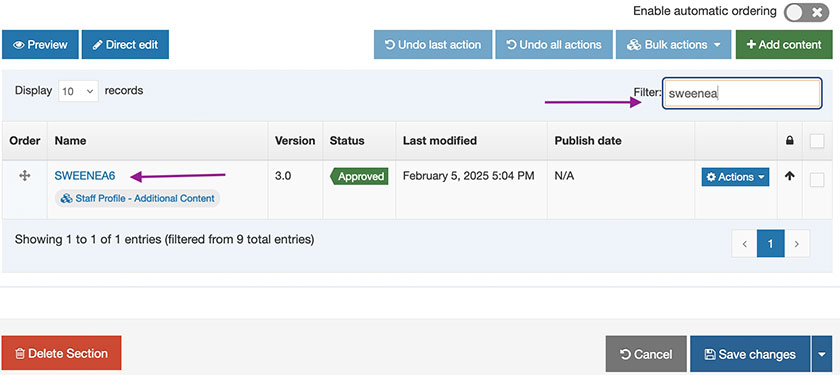Check the select-all checkbox in header
Screen dimensions: 840x375
[817, 141]
